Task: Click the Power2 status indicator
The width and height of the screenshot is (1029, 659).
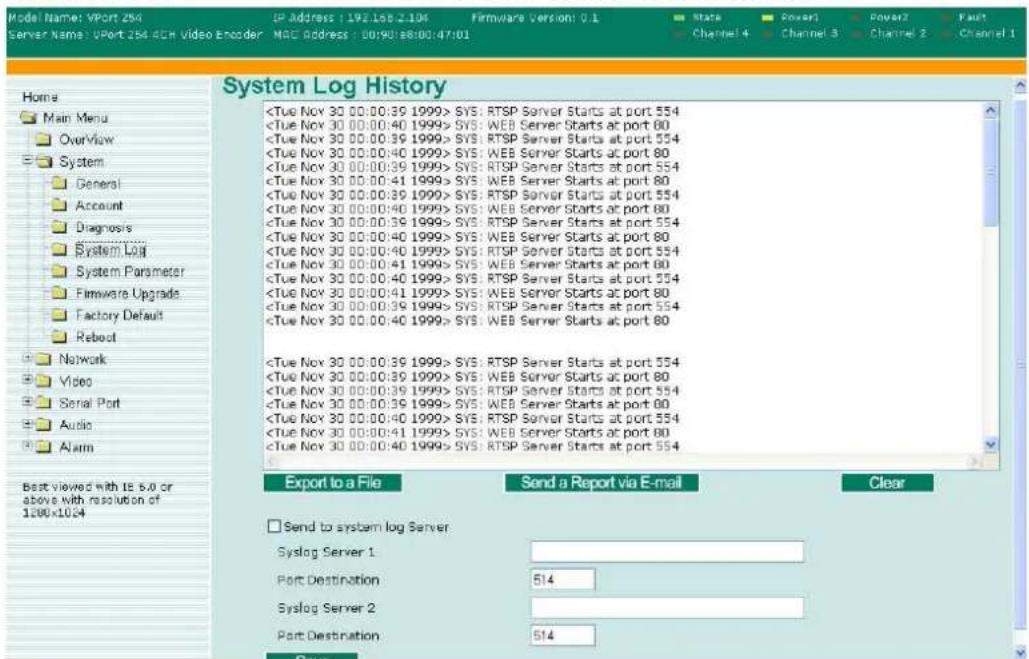Action: 856,18
